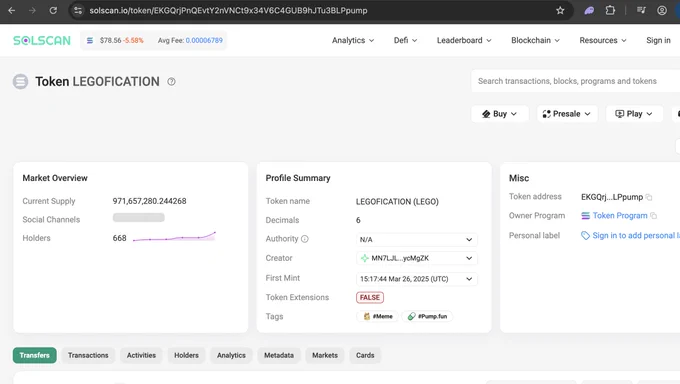Screen dimensions: 680x384
Task: Reload the page with the refresh icon
Action: pos(53,10)
